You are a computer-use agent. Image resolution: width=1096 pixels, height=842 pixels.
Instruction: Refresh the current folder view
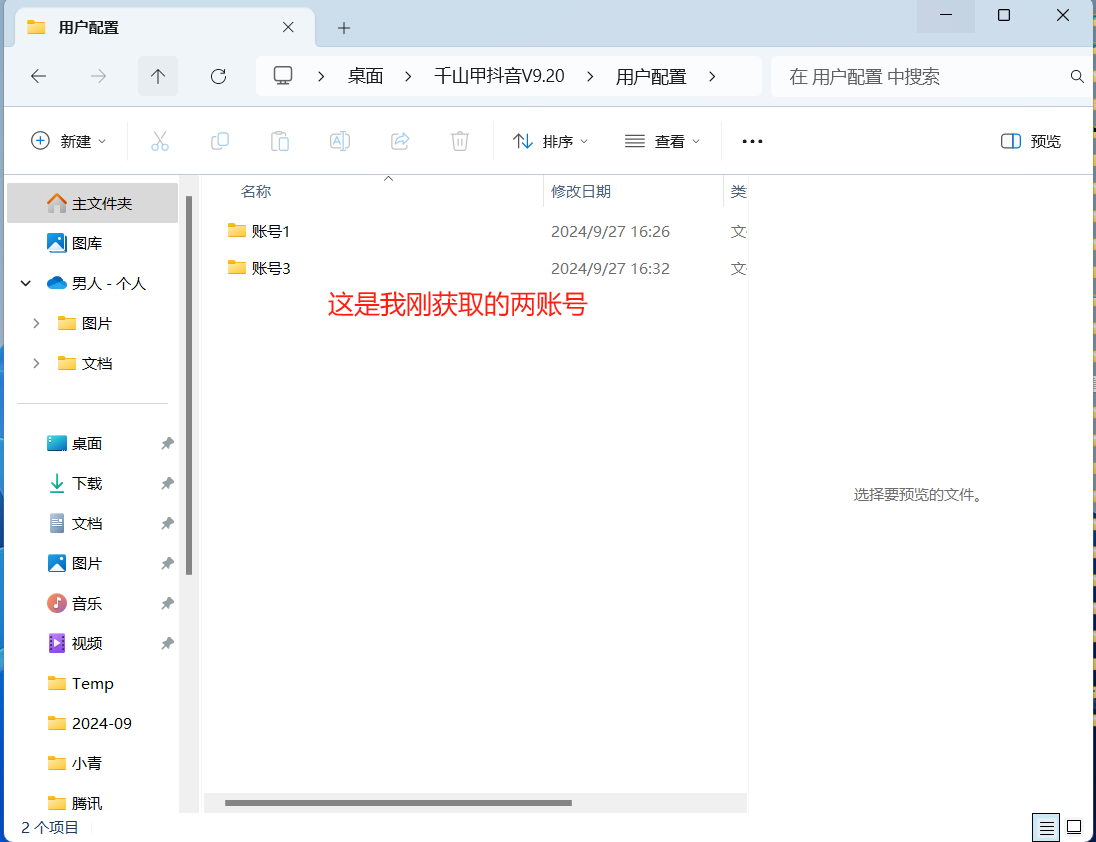tap(218, 76)
